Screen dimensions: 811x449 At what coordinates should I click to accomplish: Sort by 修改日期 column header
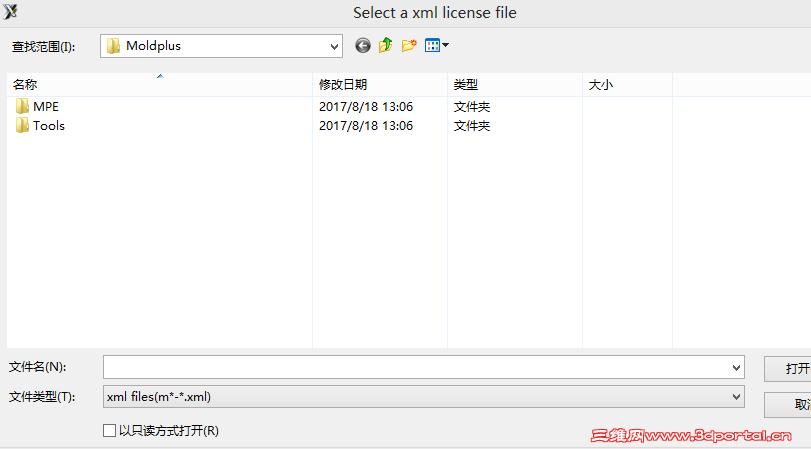380,84
